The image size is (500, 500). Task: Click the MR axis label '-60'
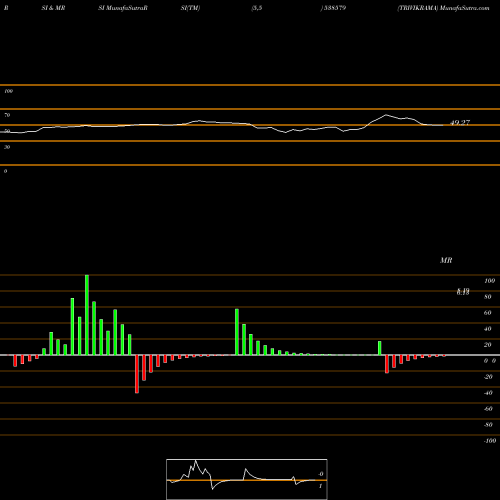coord(488,409)
